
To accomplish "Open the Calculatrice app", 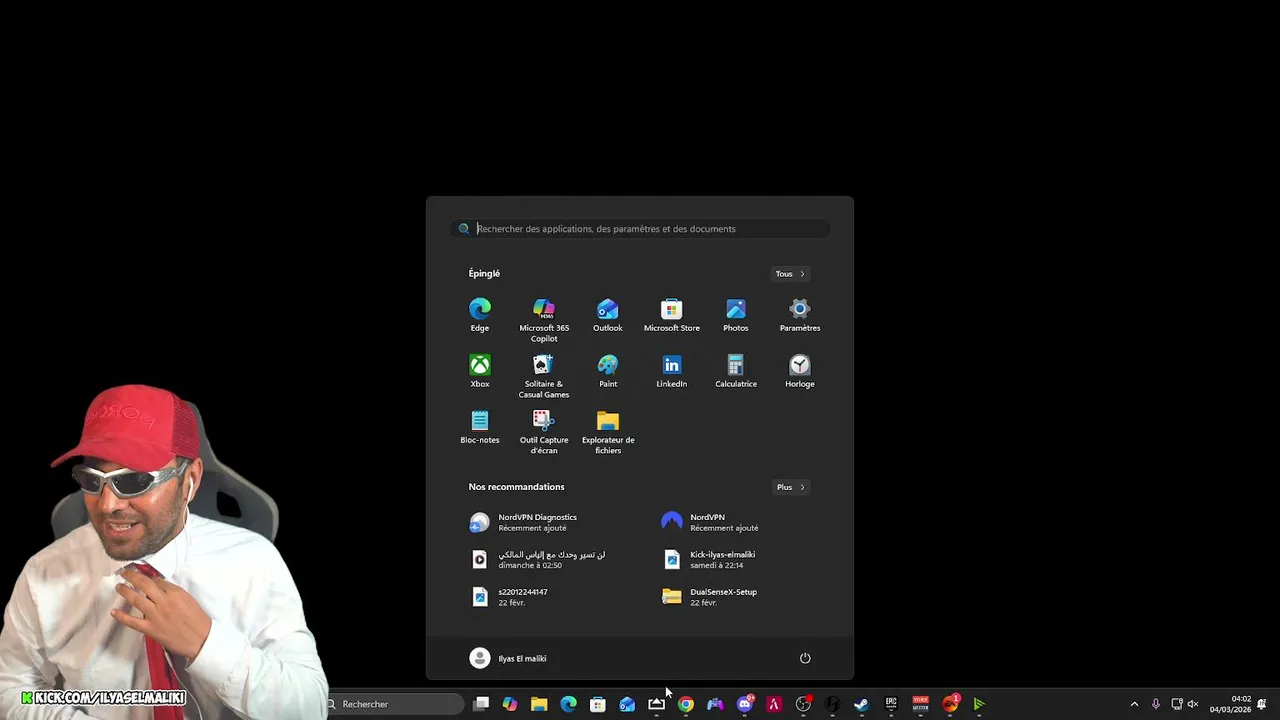I will tap(736, 370).
